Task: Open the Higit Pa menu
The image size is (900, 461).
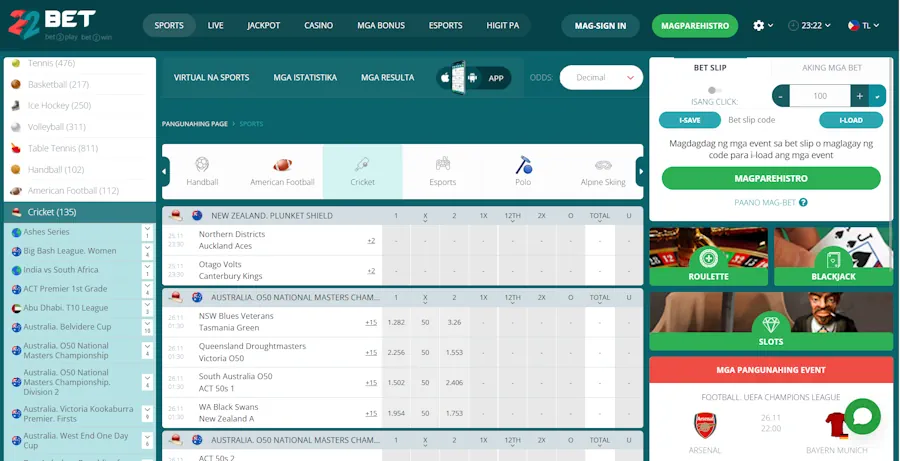Action: point(502,26)
